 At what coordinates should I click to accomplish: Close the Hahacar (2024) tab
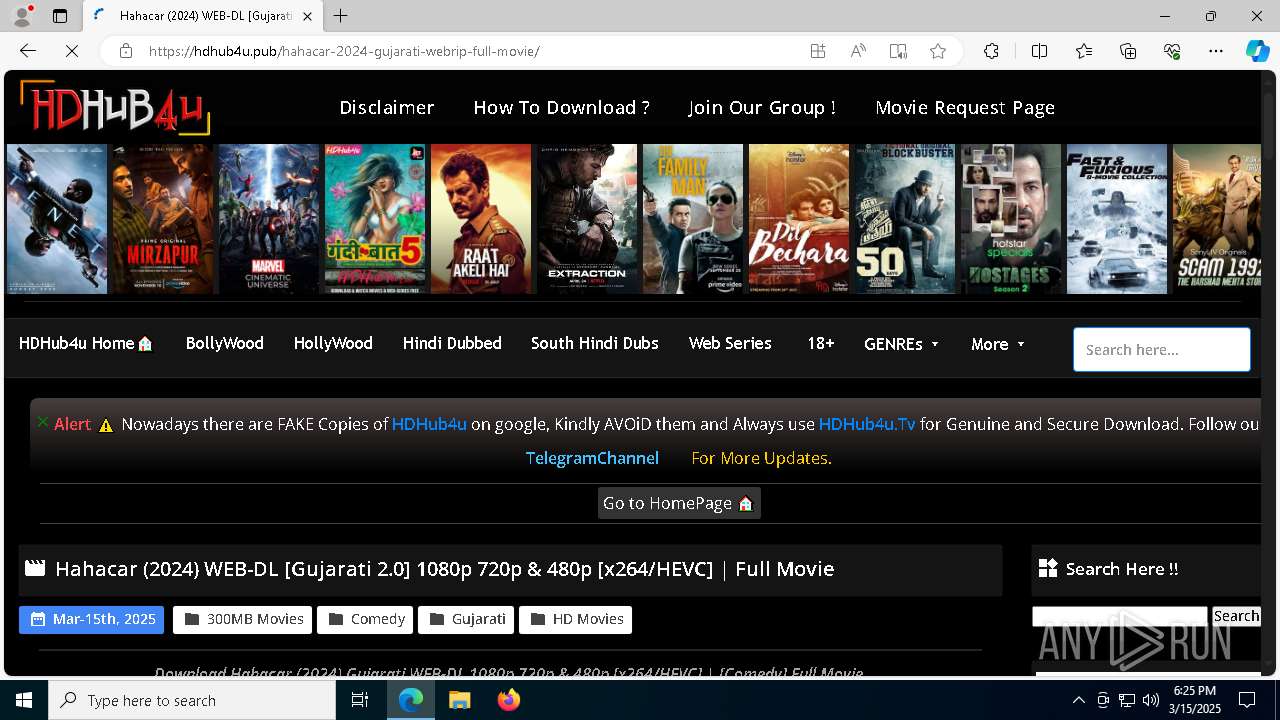[x=307, y=16]
